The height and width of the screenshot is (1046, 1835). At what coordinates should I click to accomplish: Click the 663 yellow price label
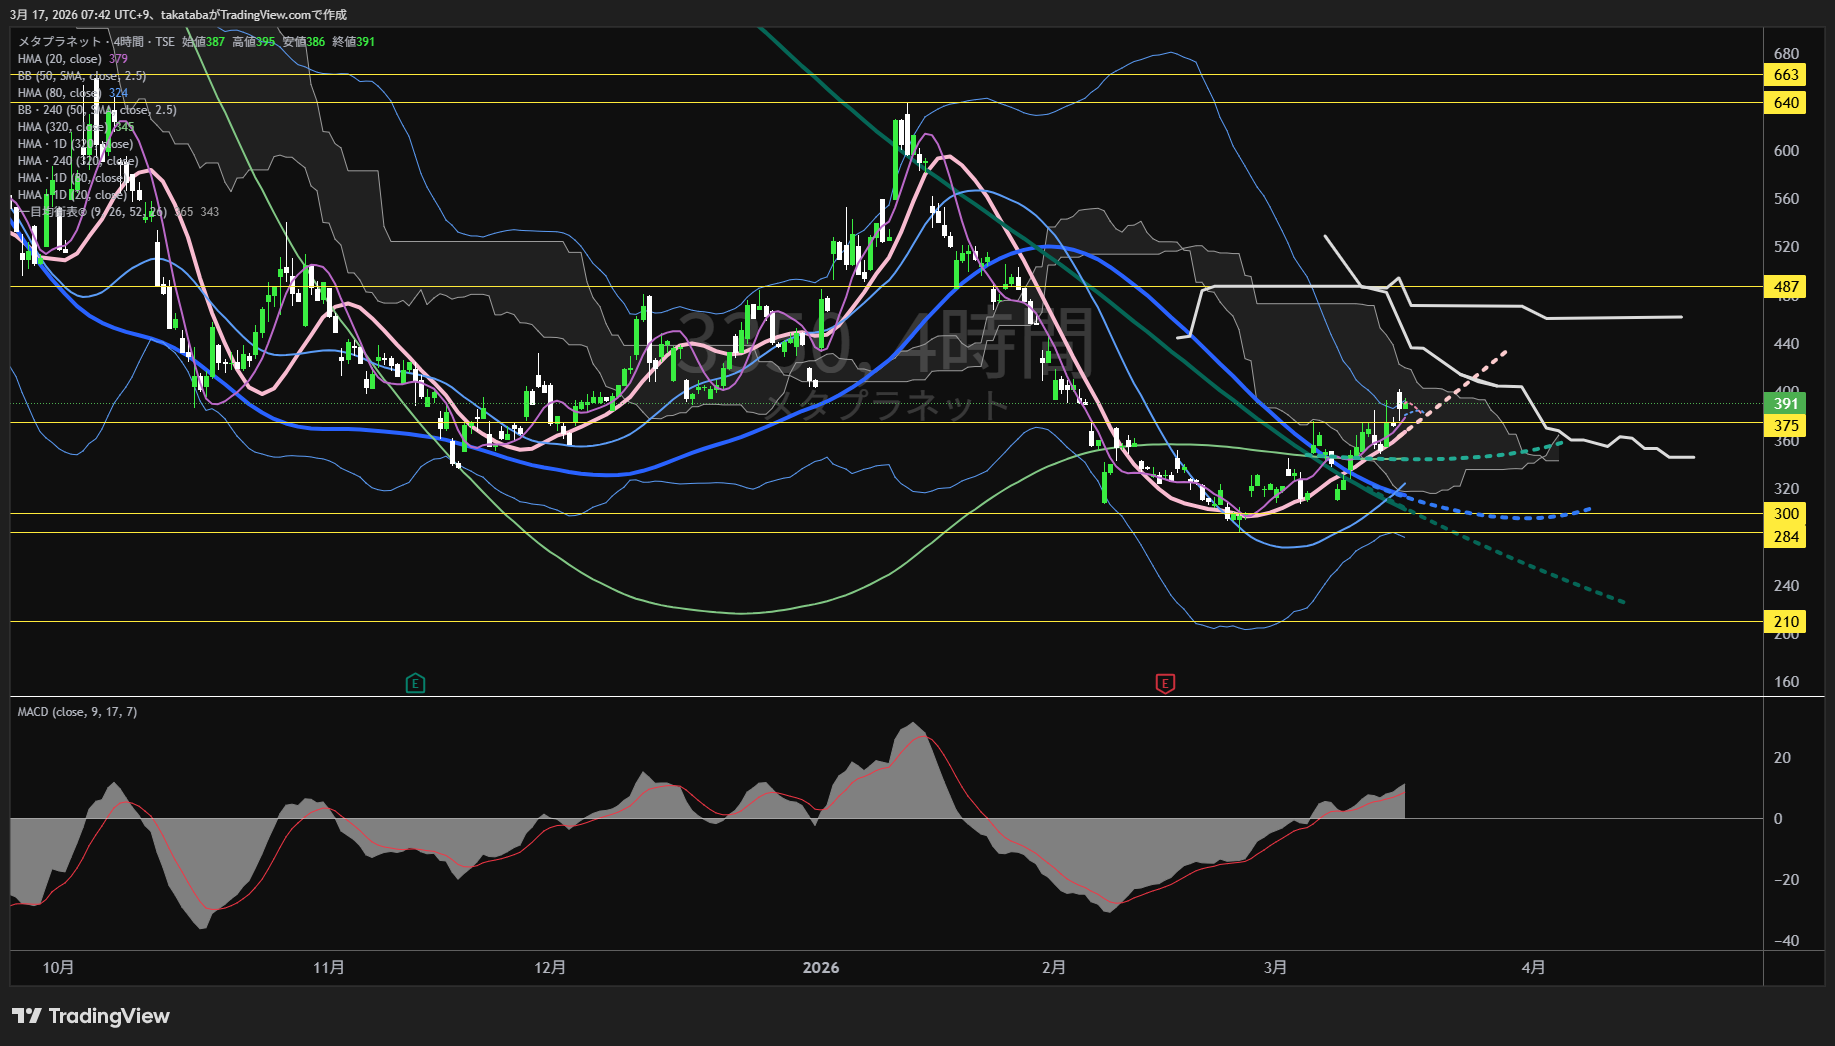tap(1786, 75)
